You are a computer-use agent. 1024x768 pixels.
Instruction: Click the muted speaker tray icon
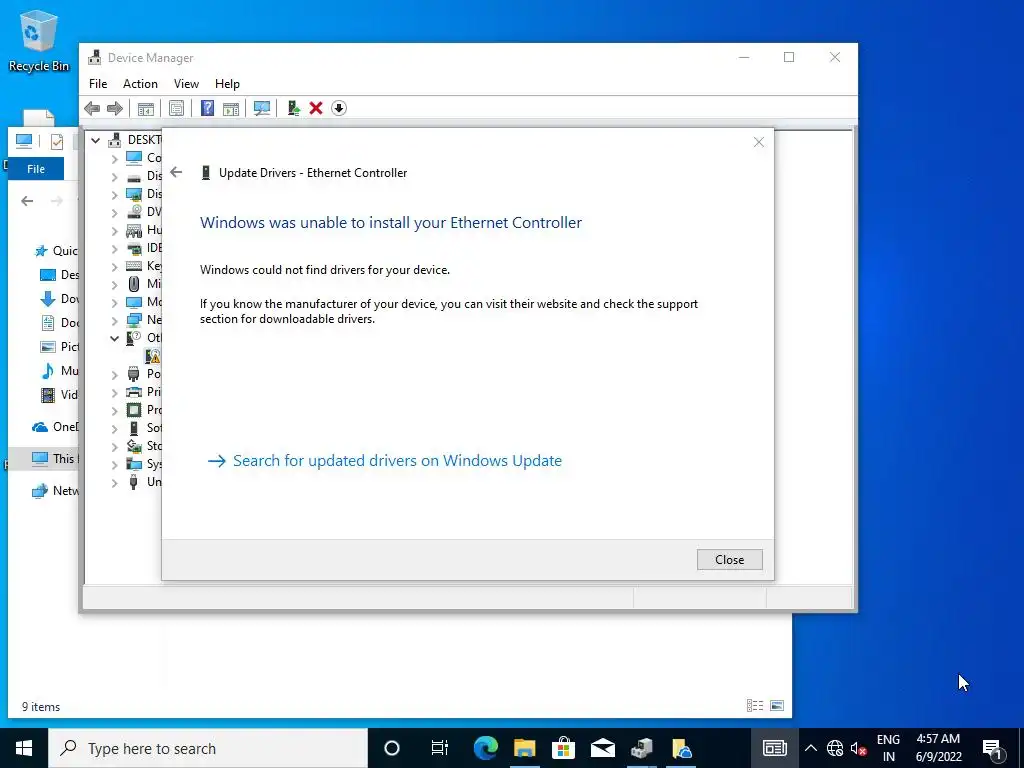[858, 748]
